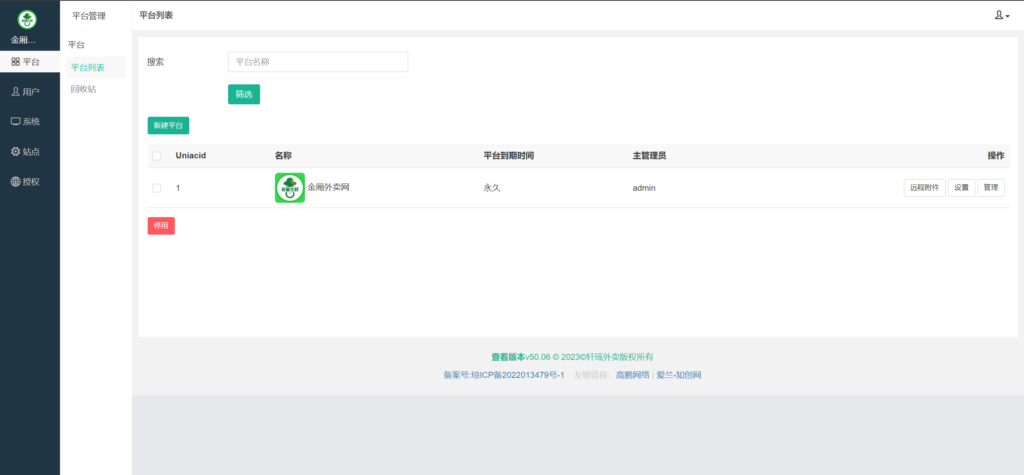Open user account dropdown at top right
This screenshot has width=1024, height=475.
[x=1001, y=15]
